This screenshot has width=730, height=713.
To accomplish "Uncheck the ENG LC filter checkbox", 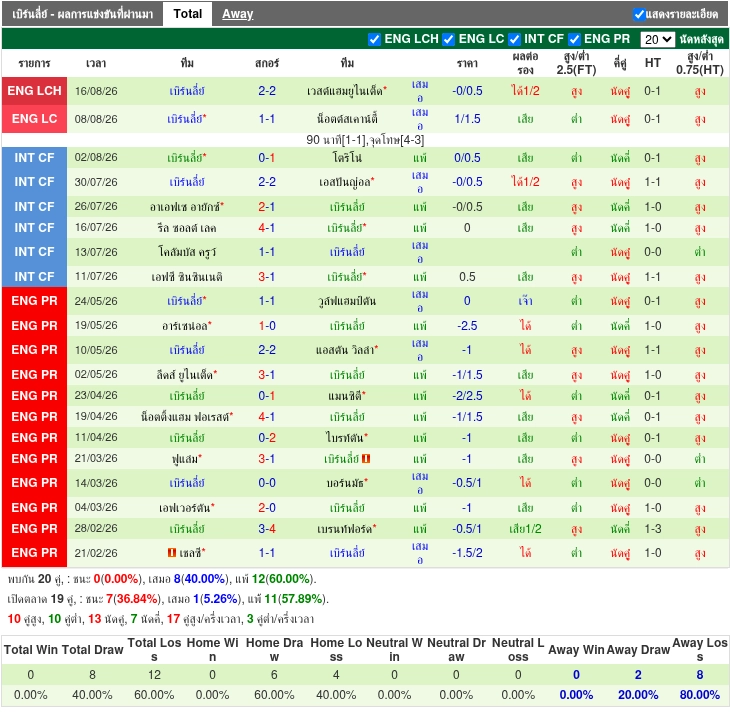I will click(x=448, y=39).
